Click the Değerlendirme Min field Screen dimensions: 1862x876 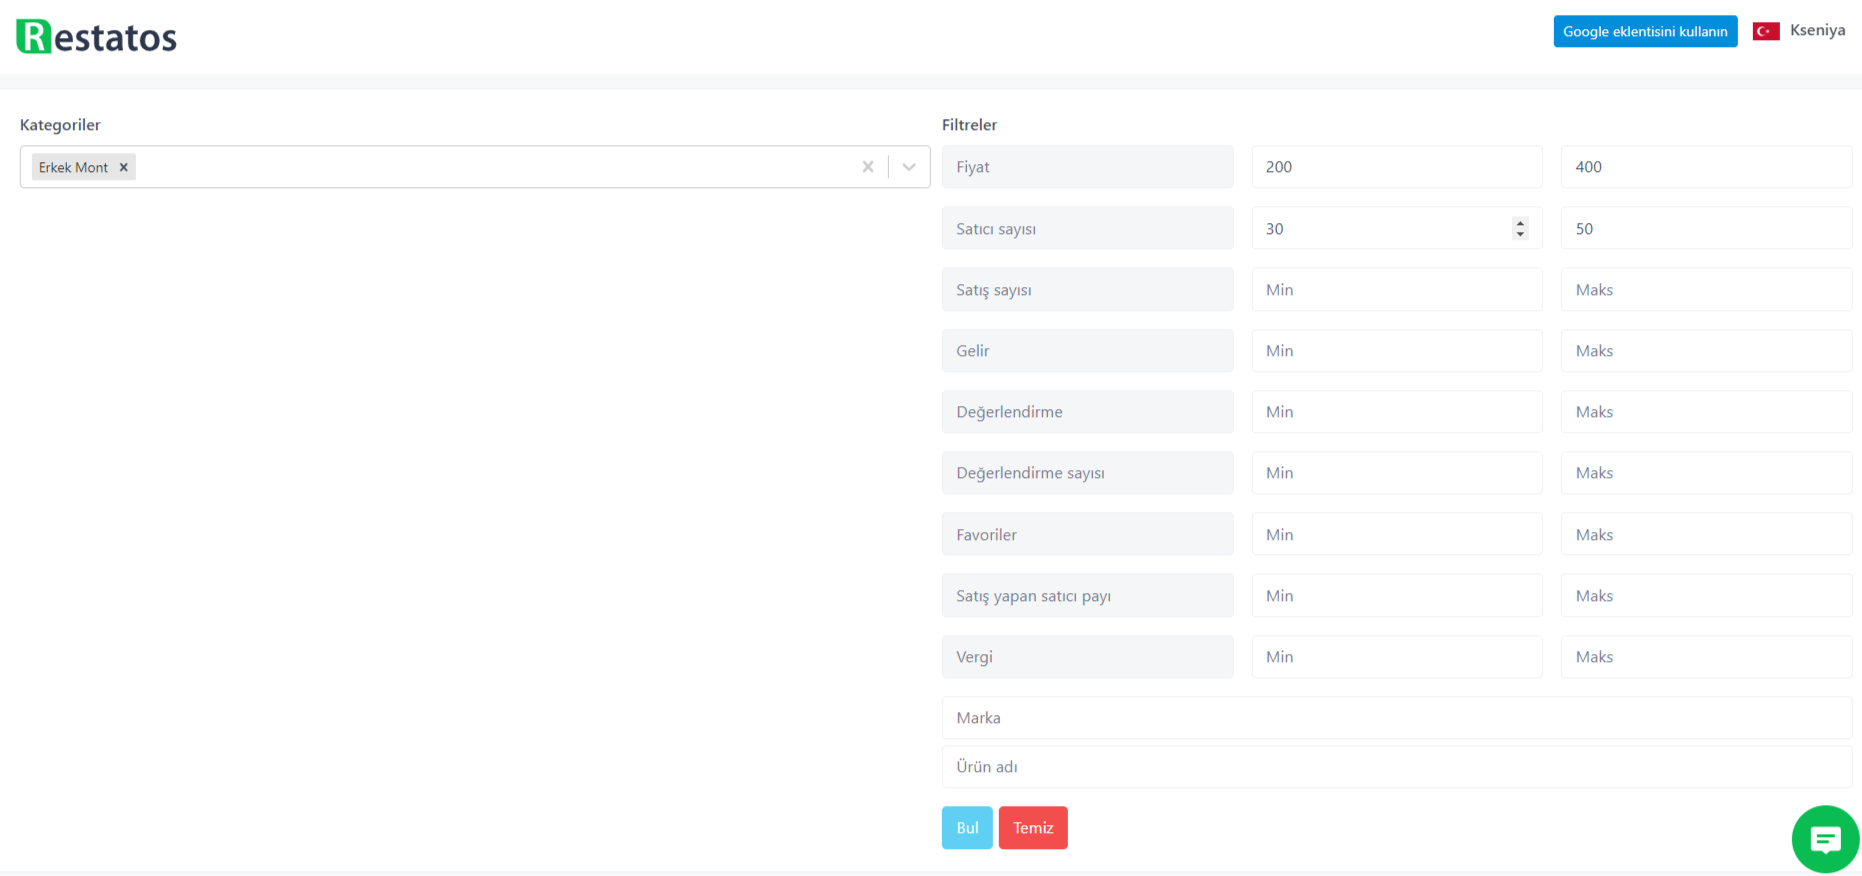pos(1397,412)
